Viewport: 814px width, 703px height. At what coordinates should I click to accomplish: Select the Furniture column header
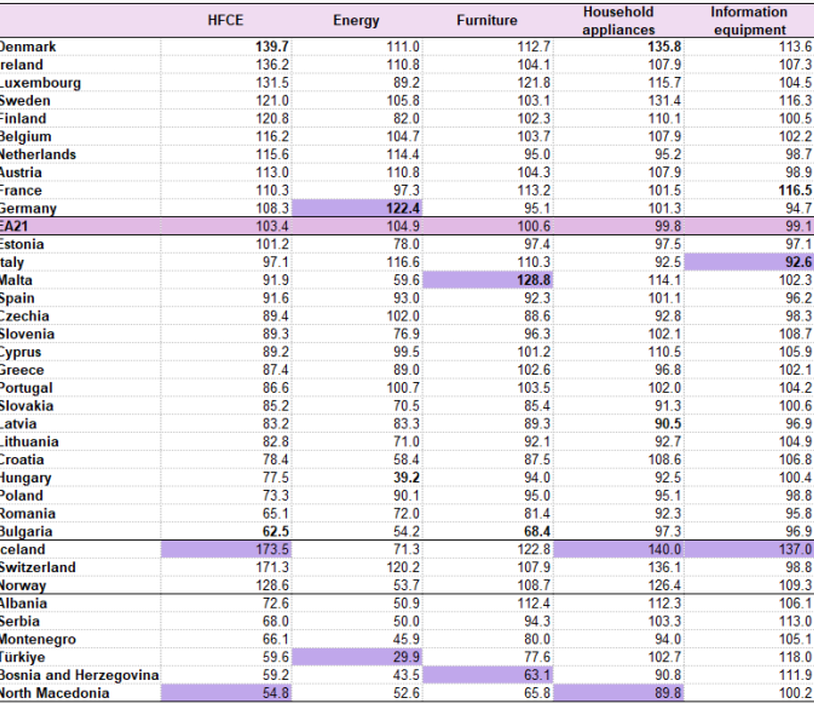click(487, 20)
